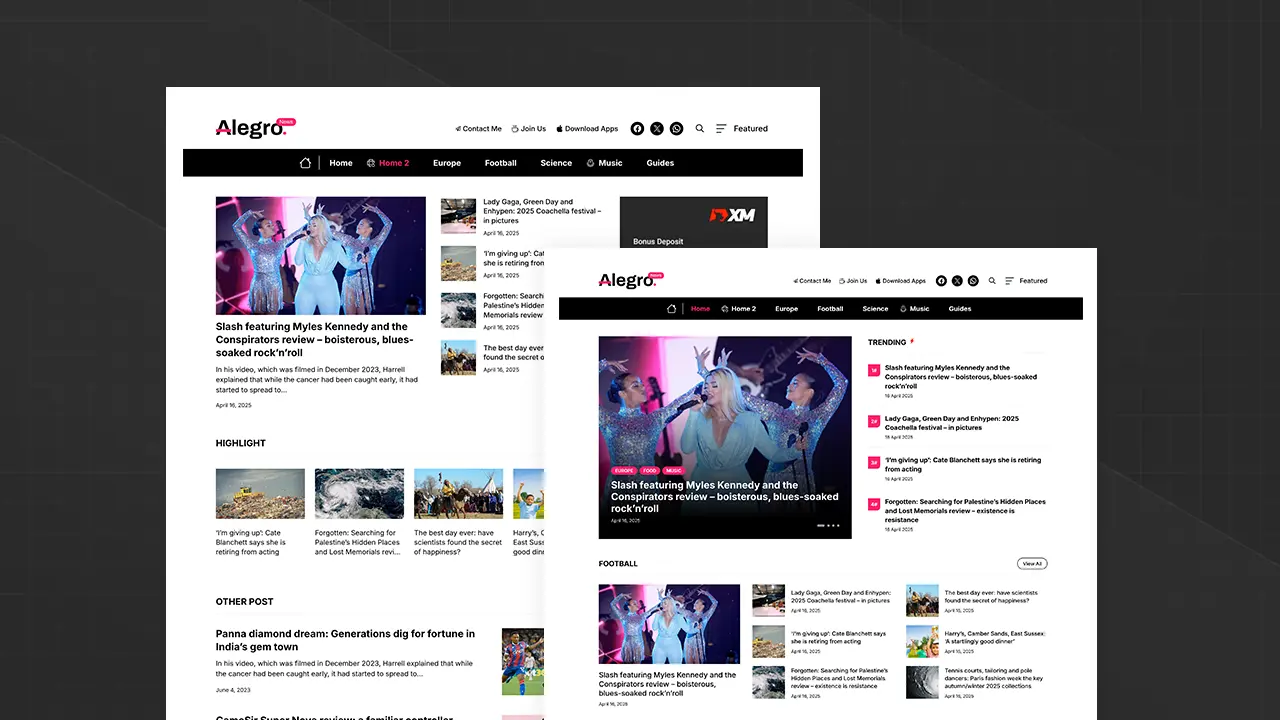Click the Alegro logo on the front page
The image size is (1280, 720).
point(629,281)
